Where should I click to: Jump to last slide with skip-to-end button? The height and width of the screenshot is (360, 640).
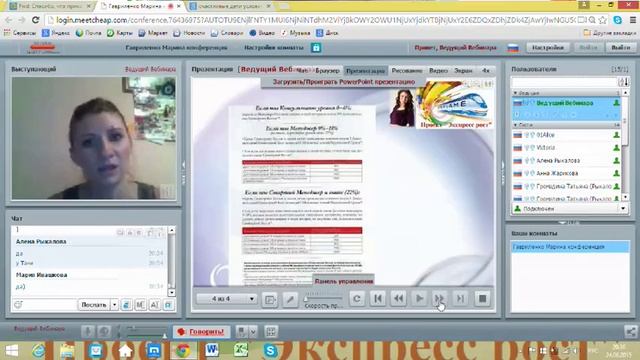coord(460,299)
